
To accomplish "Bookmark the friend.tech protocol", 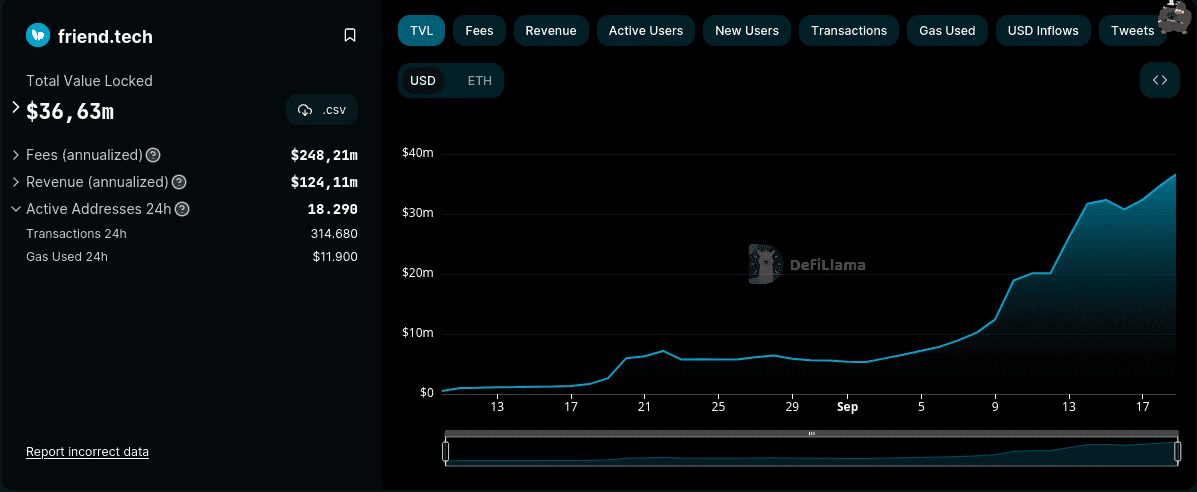I will point(350,35).
